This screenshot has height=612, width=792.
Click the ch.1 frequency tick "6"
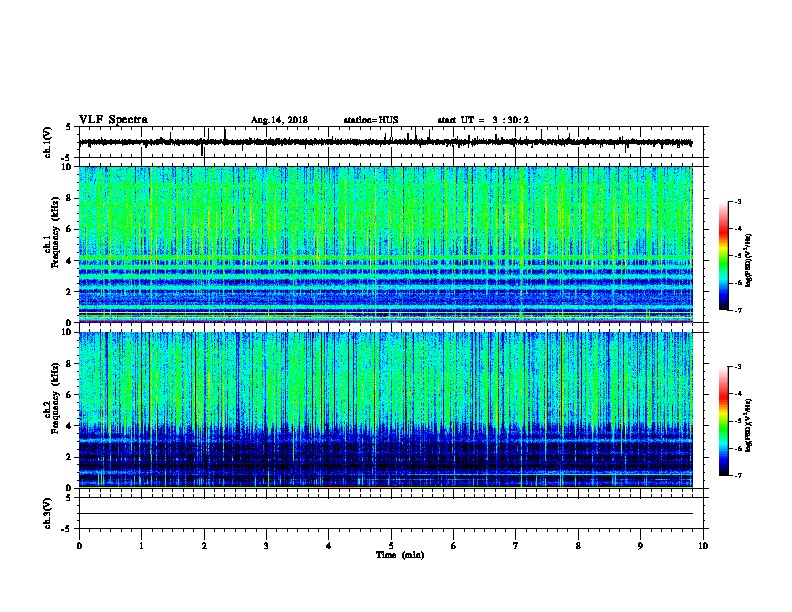pos(69,229)
